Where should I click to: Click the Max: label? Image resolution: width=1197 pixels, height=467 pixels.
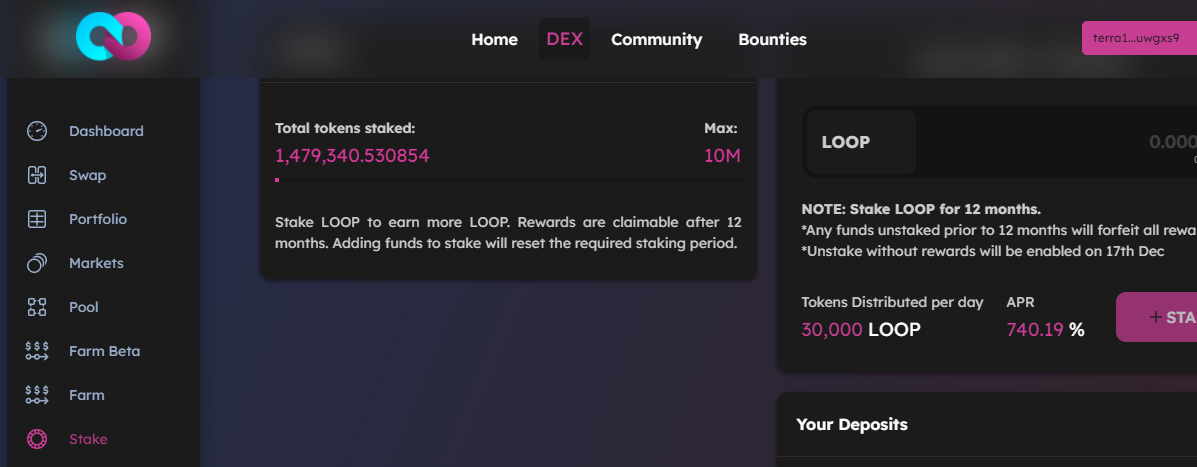tap(721, 128)
